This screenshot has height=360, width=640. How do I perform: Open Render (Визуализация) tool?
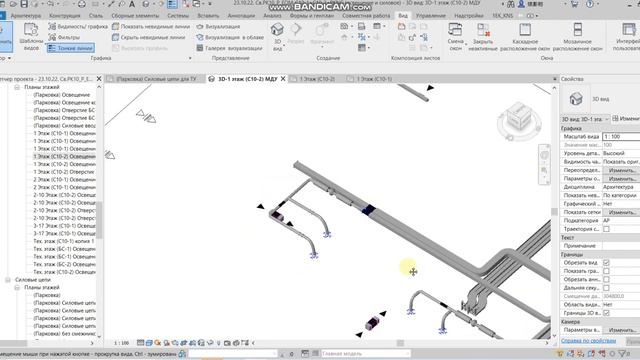click(x=218, y=27)
